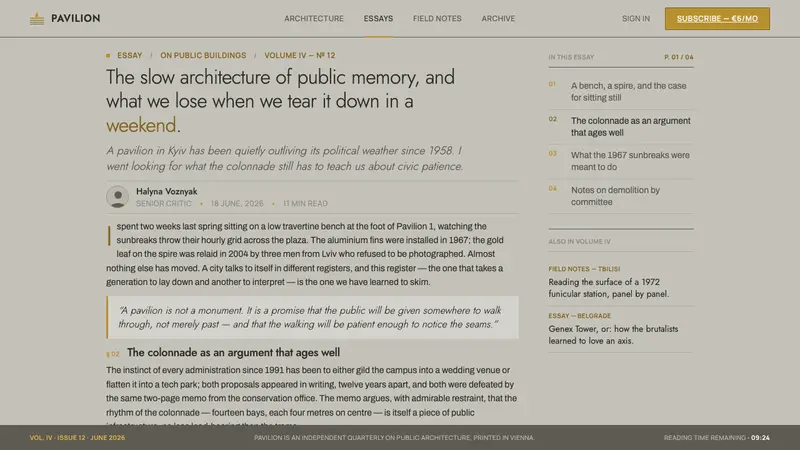800x450 pixels.
Task: Jump to 'What the 1967 sunbreaks were meant to do'
Action: point(621,161)
